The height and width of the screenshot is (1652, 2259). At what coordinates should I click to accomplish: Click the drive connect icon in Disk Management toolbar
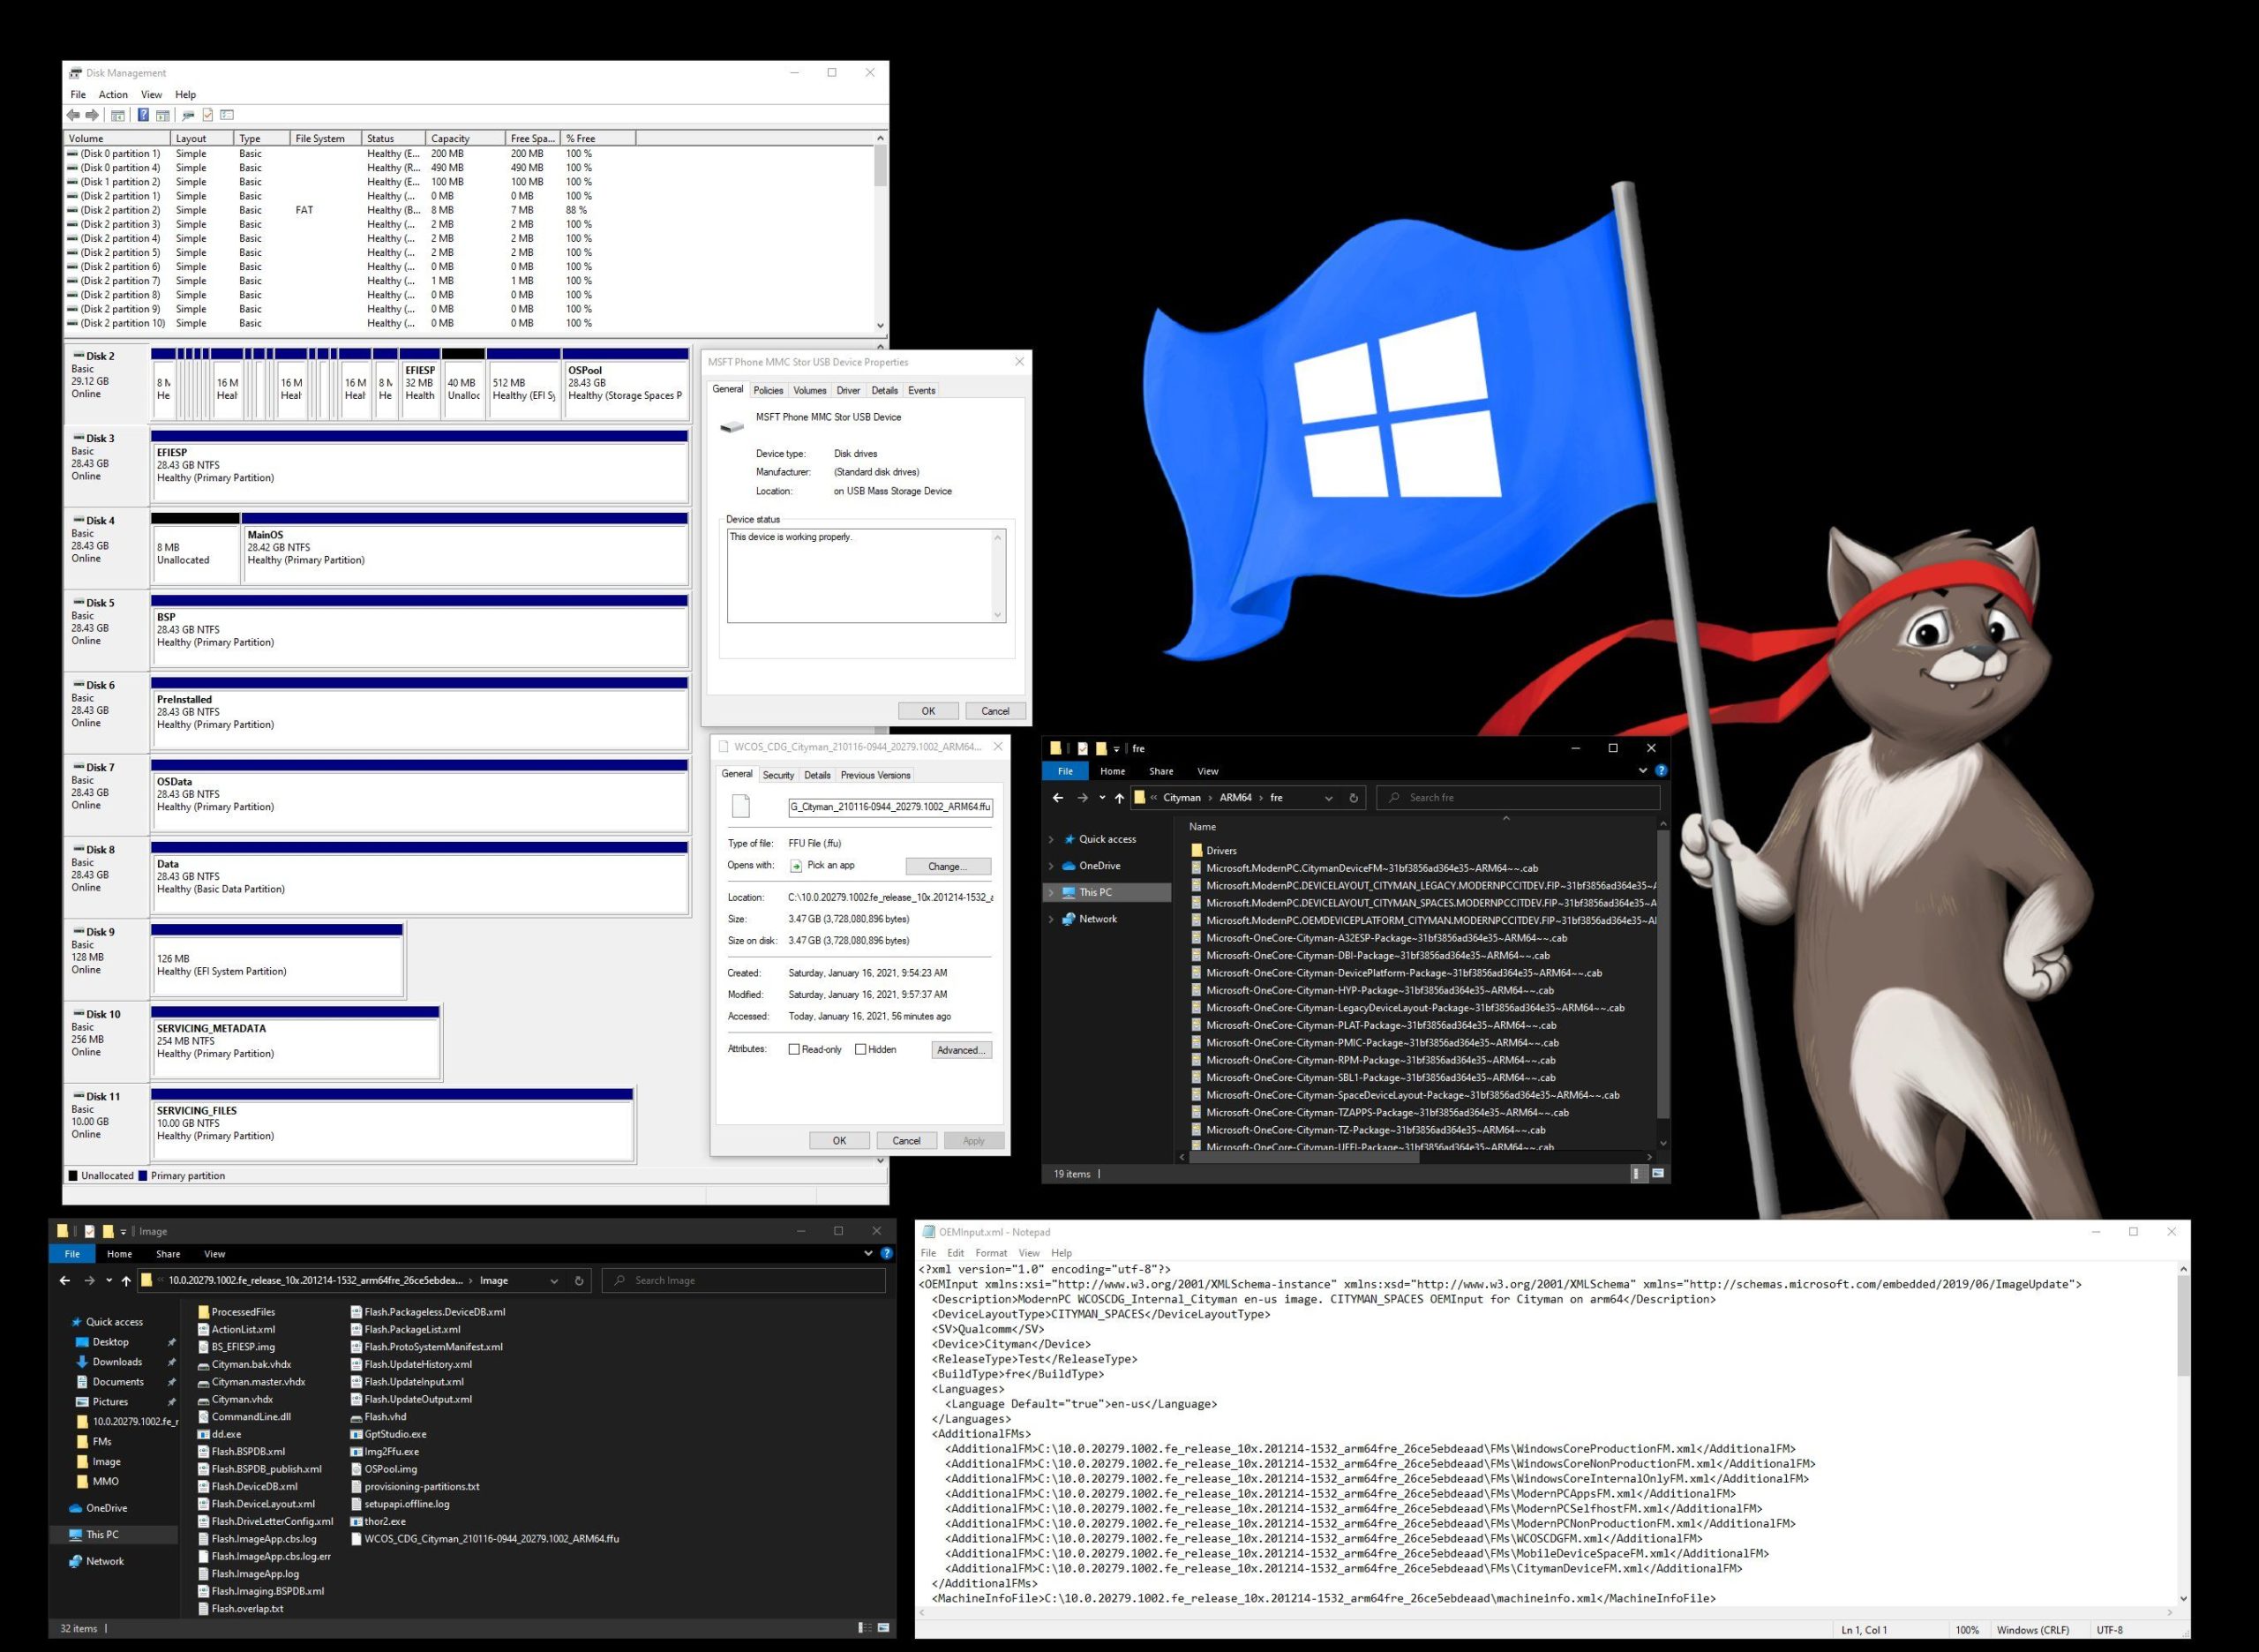point(187,115)
